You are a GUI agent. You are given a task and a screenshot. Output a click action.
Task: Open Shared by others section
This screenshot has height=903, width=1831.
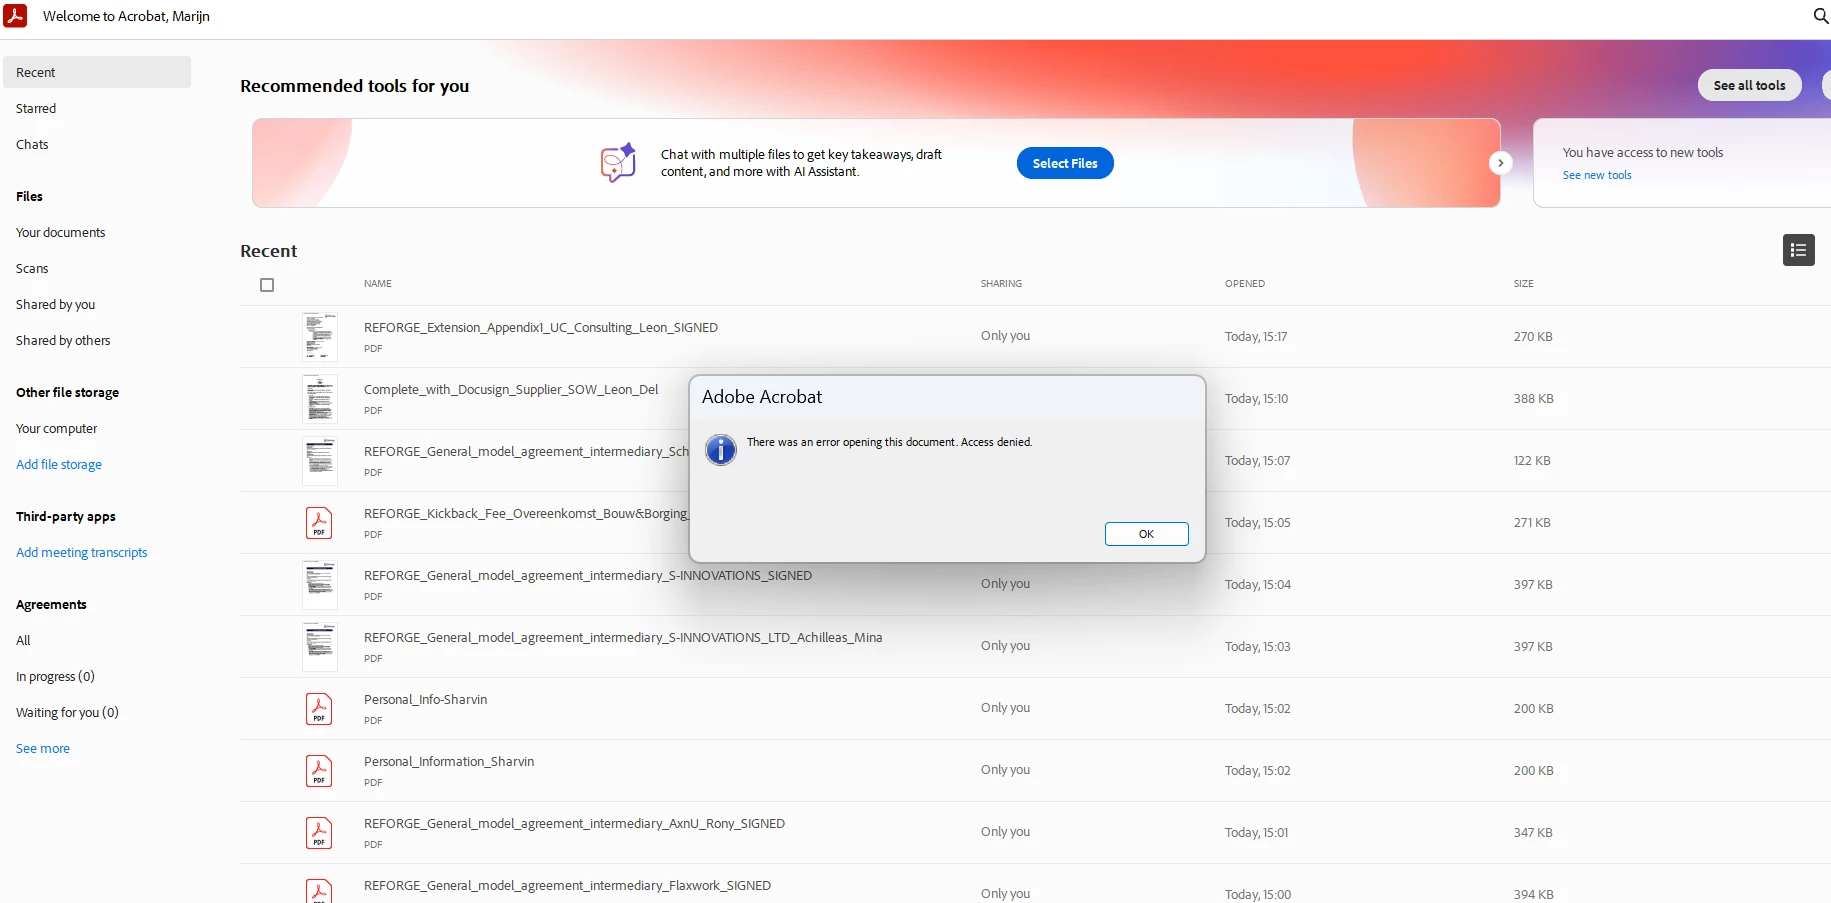click(x=63, y=340)
